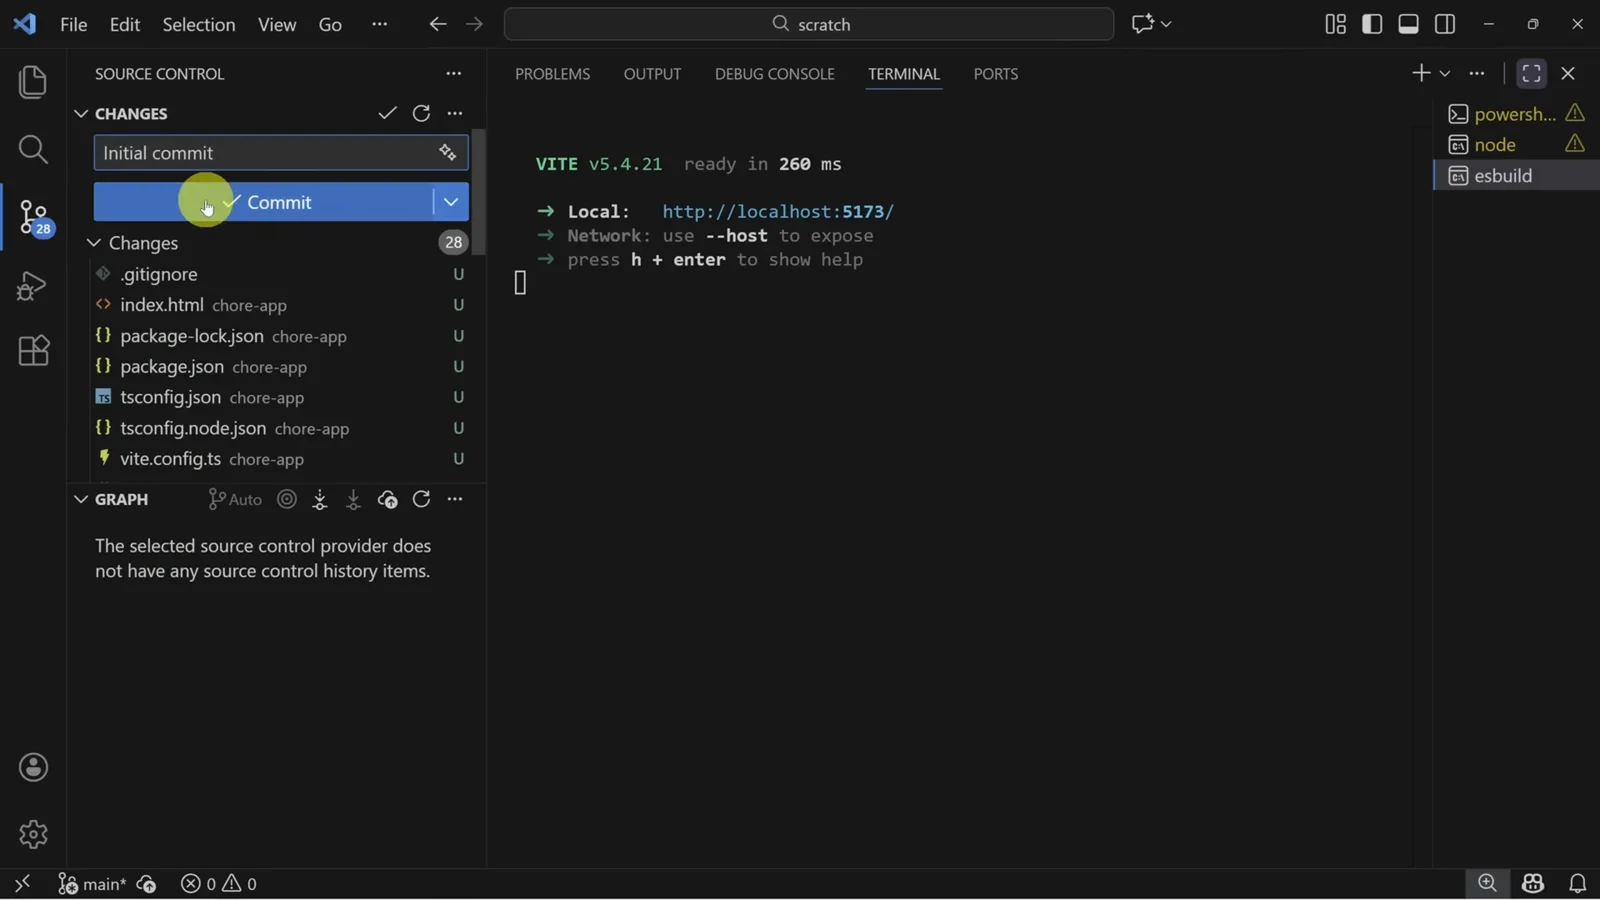This screenshot has height=900, width=1600.
Task: Open Copilot status icon in status bar
Action: pos(1533,884)
